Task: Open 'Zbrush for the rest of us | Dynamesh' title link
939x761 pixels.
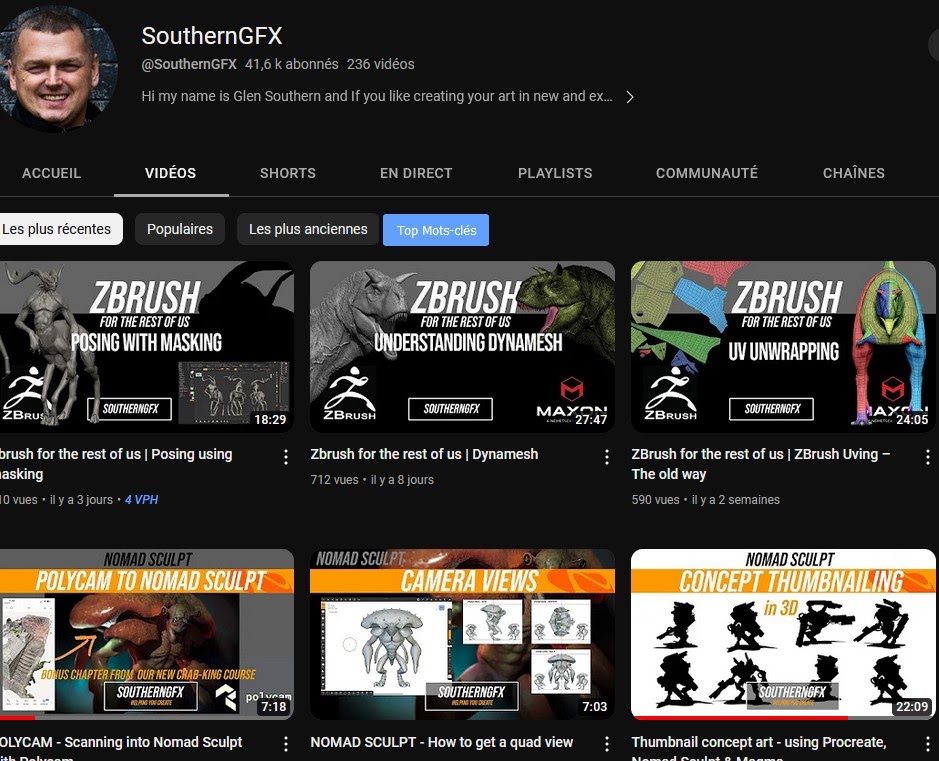Action: click(424, 454)
